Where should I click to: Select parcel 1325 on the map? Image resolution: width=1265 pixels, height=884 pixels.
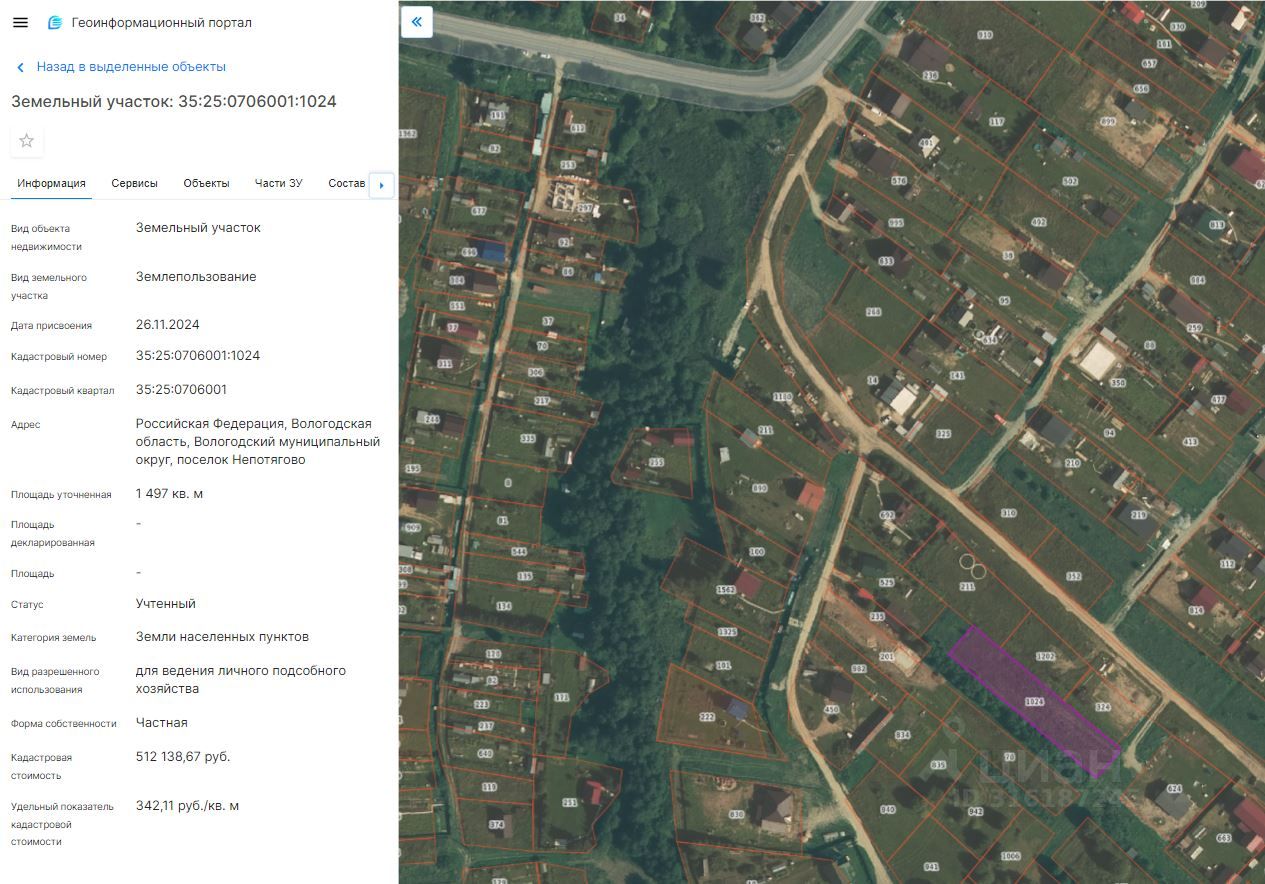[x=727, y=632]
